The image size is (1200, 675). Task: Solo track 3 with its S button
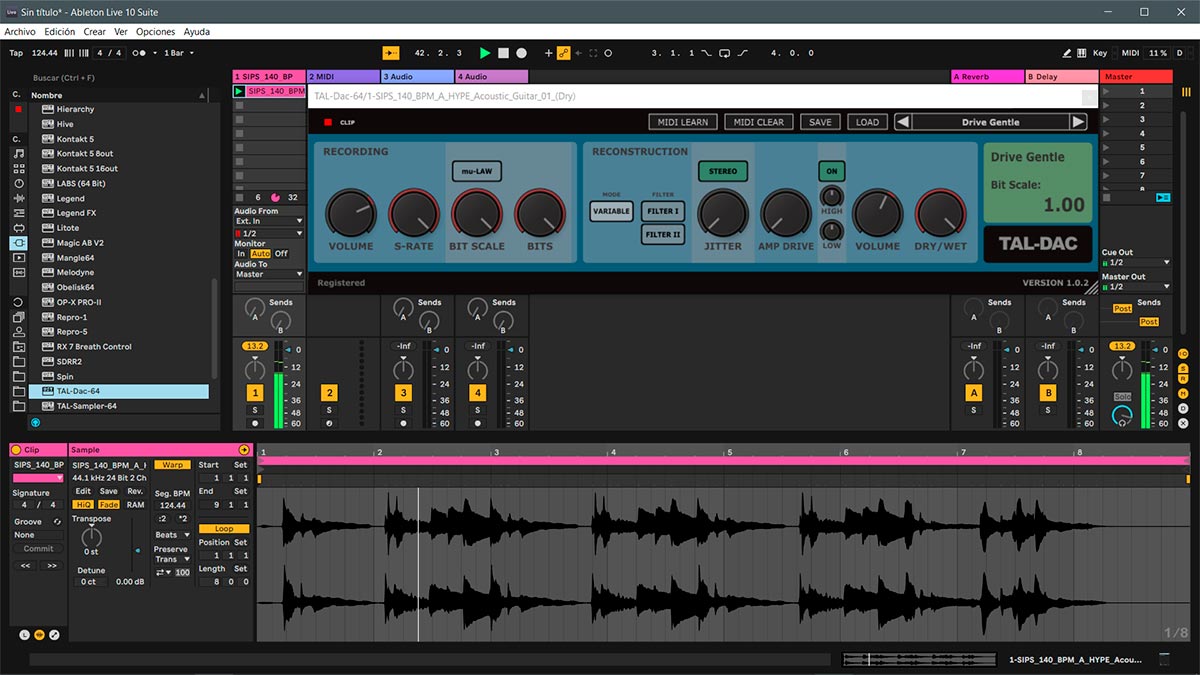point(403,410)
